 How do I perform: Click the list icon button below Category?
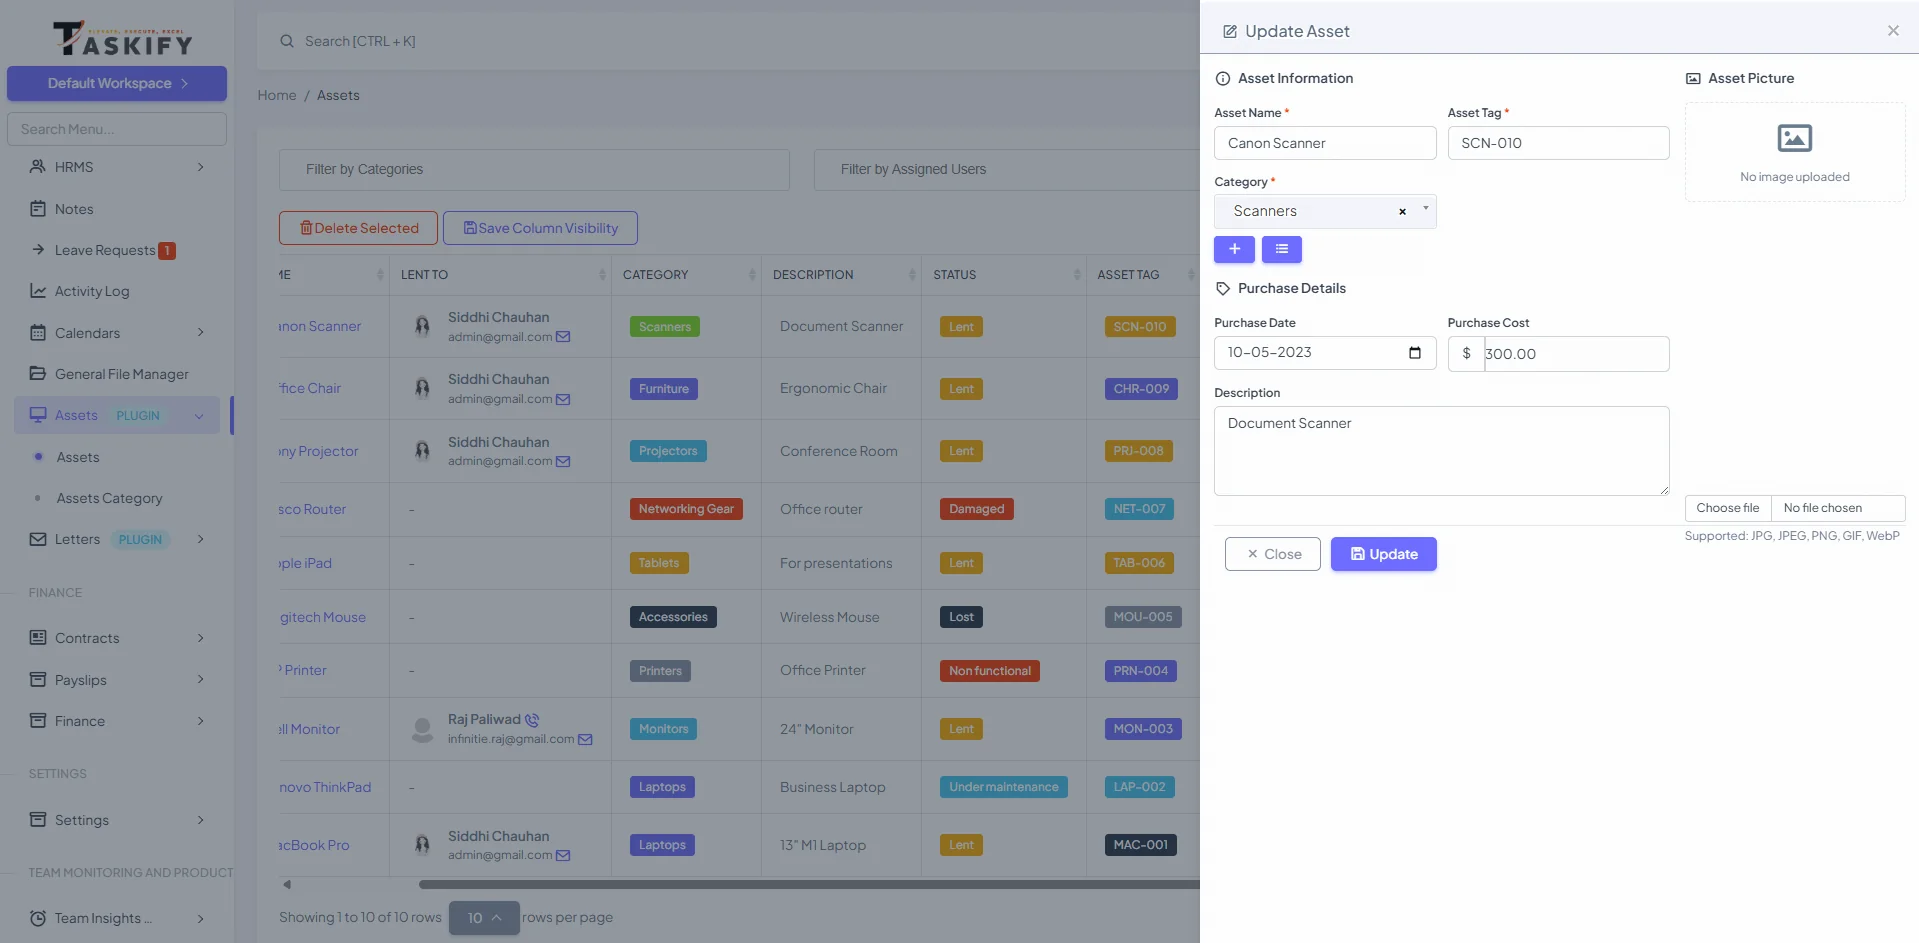[x=1281, y=249]
